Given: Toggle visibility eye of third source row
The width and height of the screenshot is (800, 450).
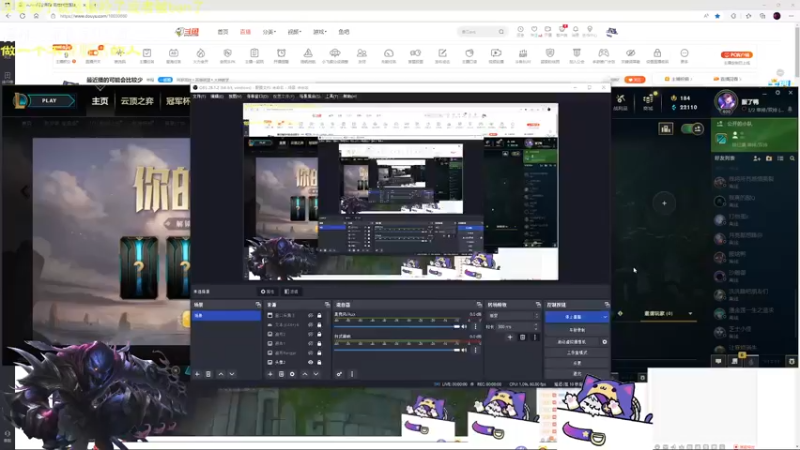Looking at the screenshot, I should [310, 334].
